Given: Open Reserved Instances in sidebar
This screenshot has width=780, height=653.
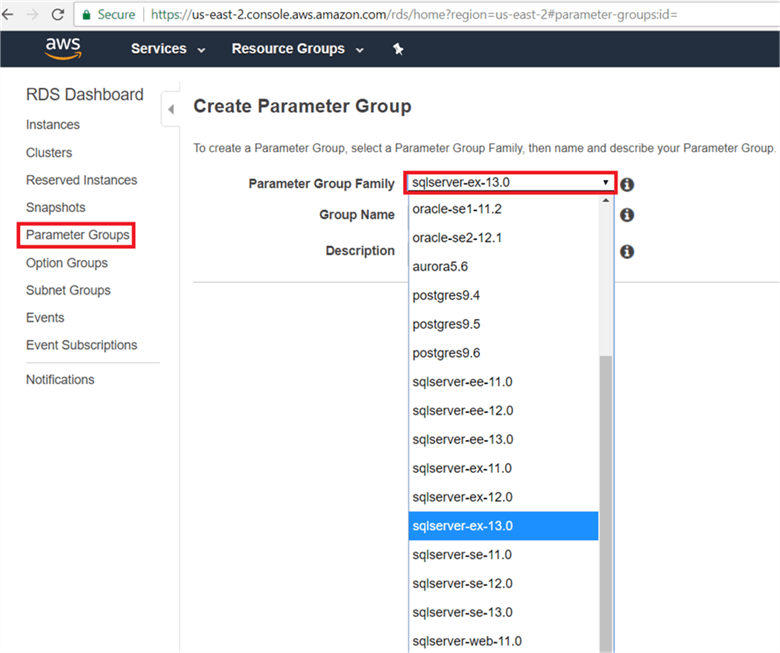Looking at the screenshot, I should (82, 180).
